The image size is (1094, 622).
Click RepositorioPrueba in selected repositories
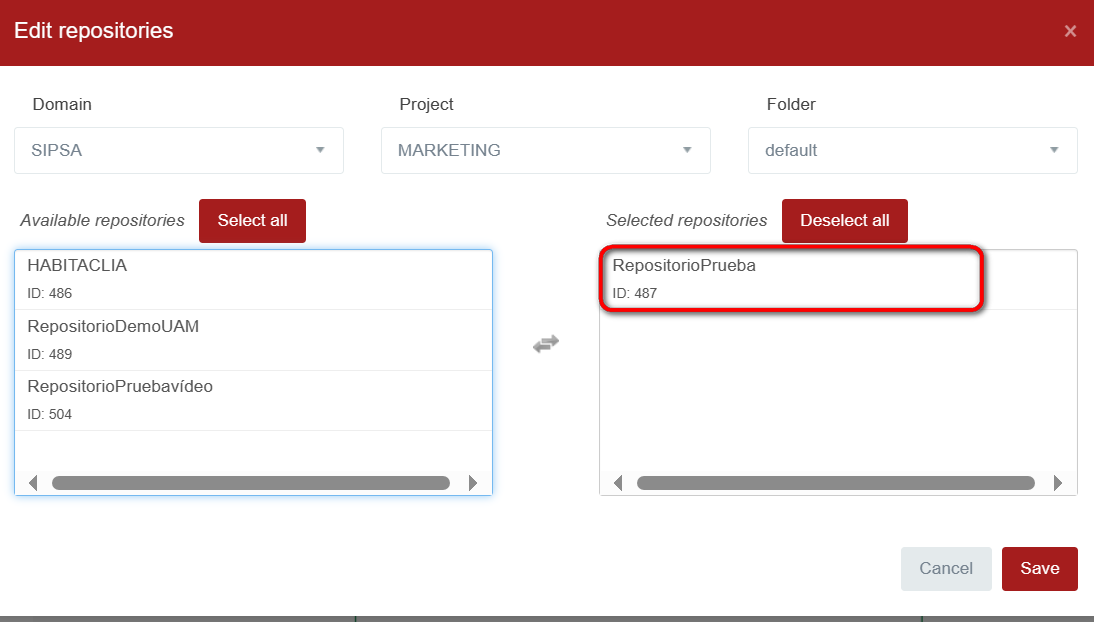tap(792, 279)
